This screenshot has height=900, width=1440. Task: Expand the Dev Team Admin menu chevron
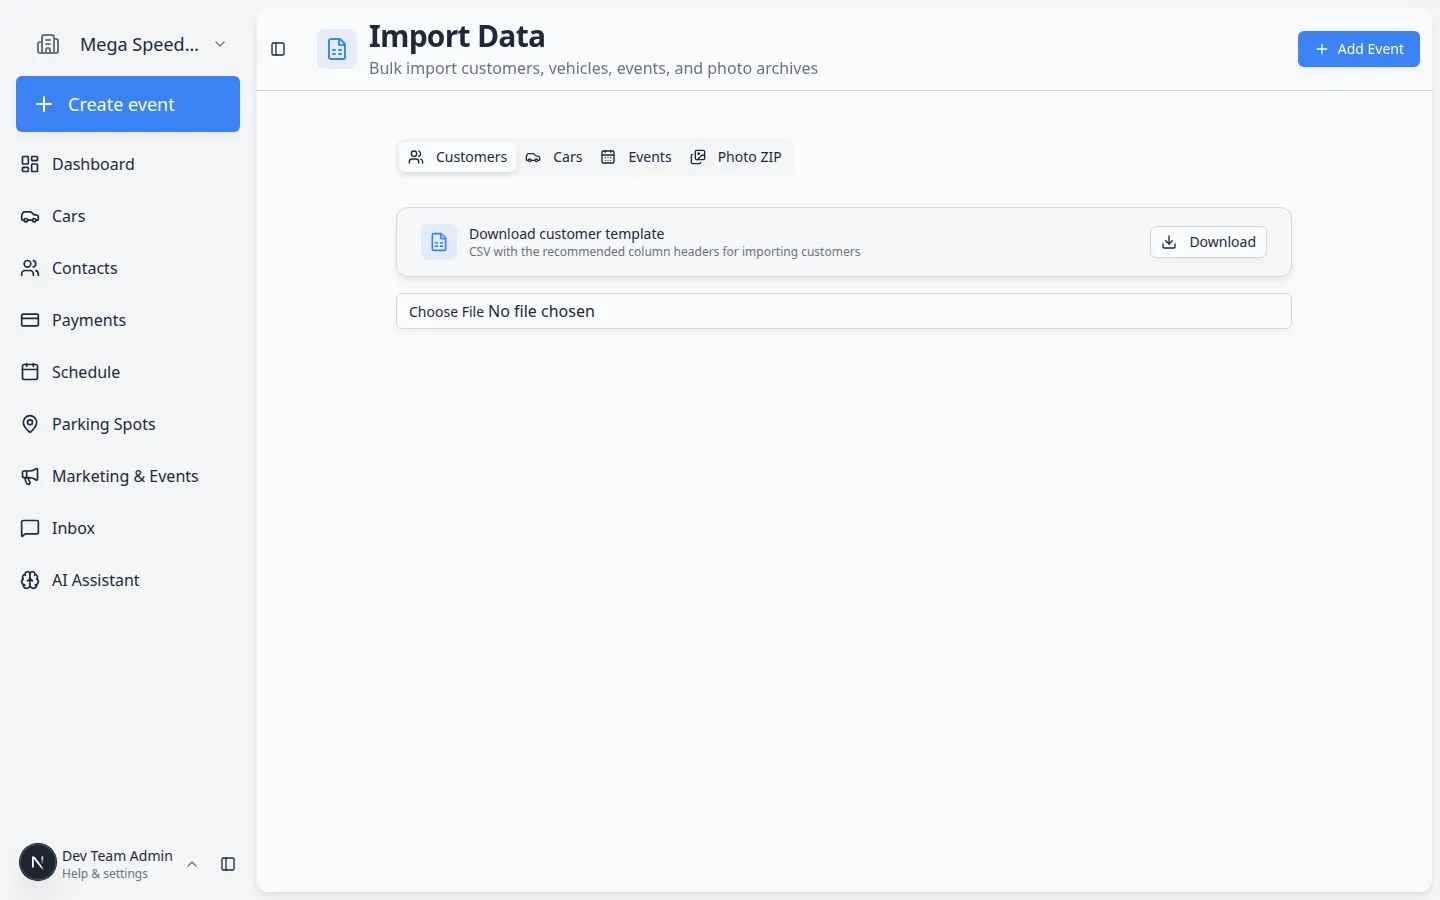tap(192, 864)
